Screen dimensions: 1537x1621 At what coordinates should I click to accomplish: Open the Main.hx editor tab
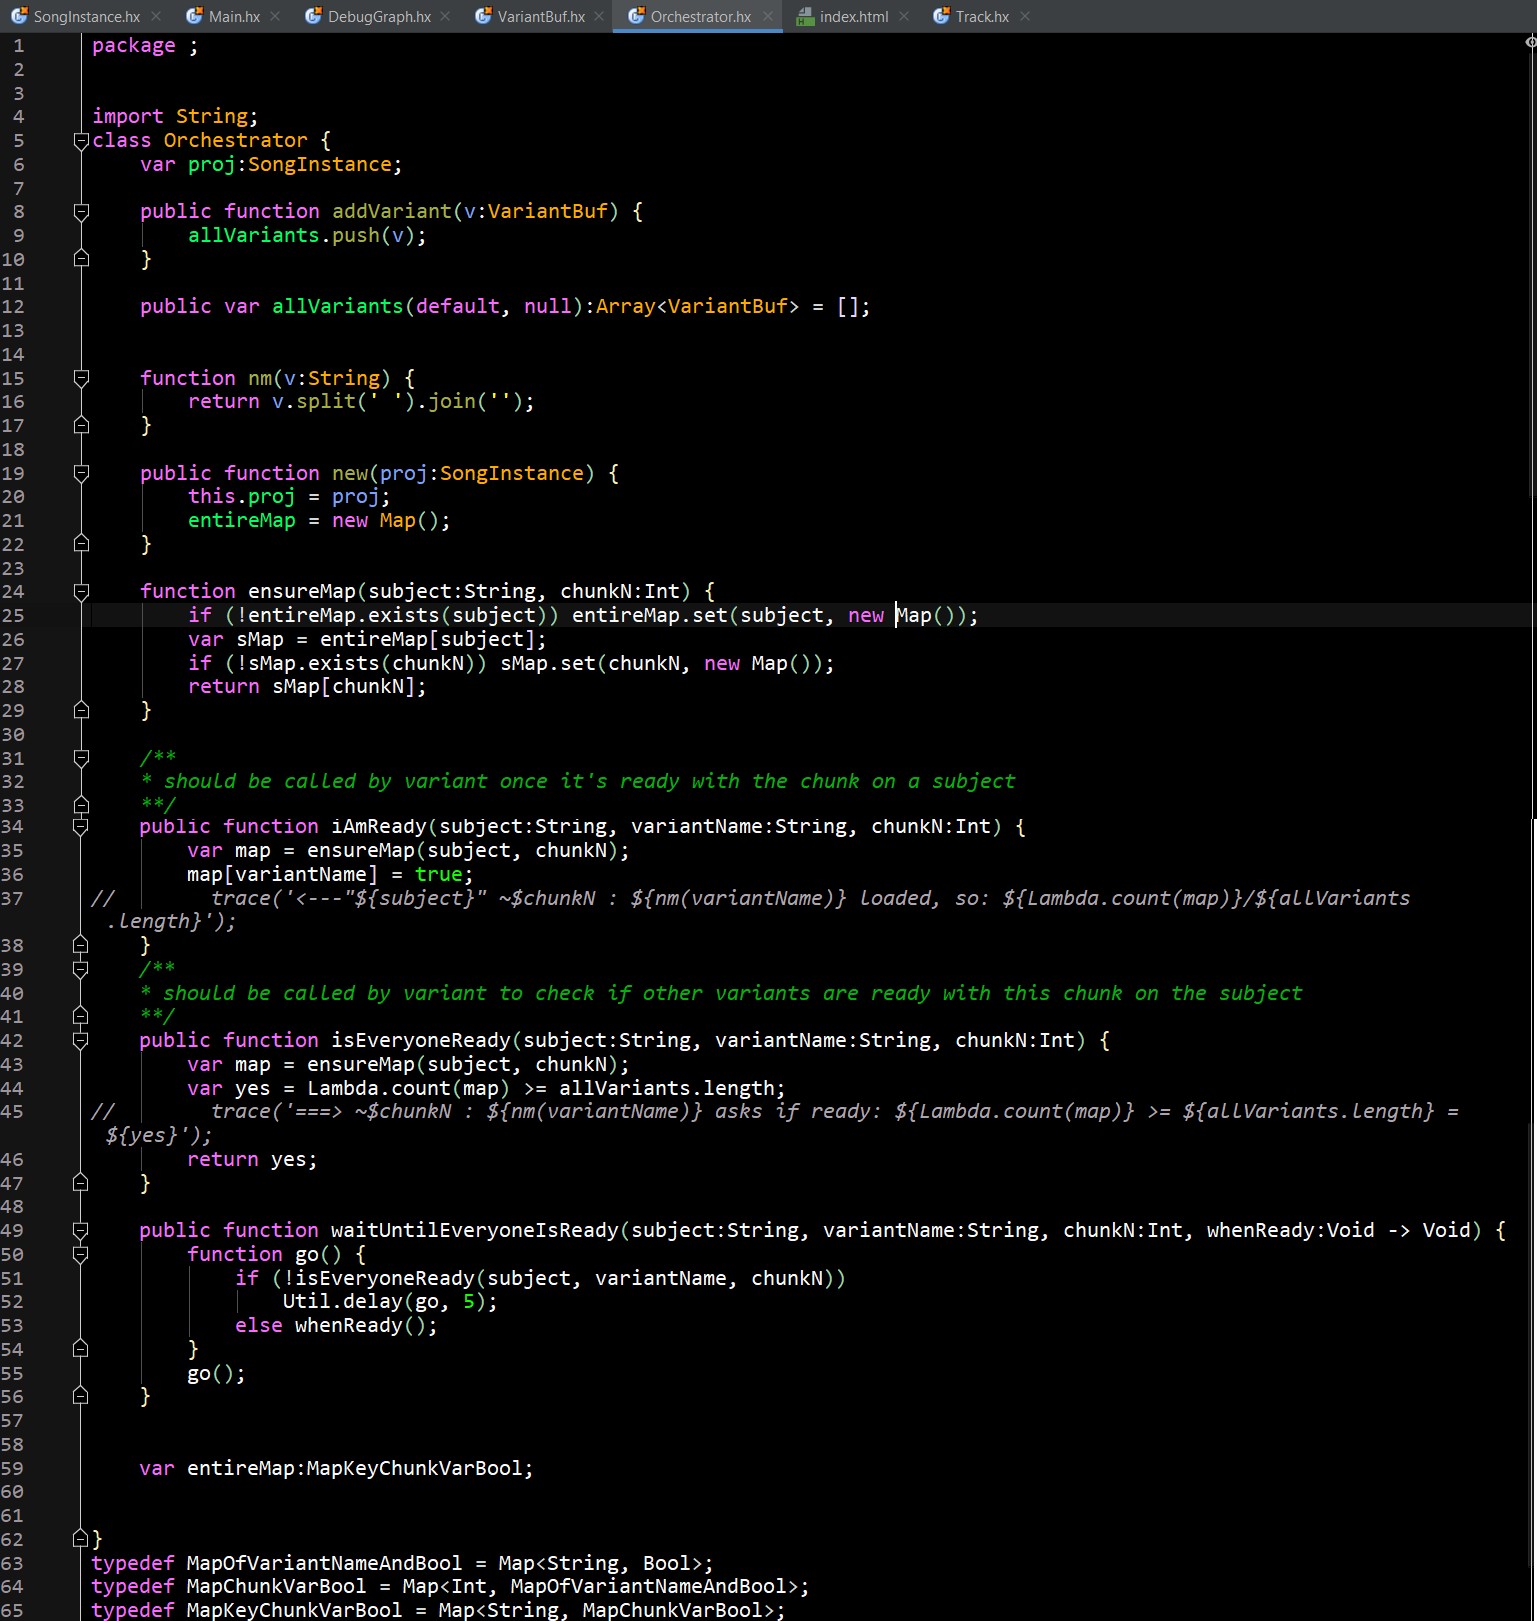click(234, 16)
